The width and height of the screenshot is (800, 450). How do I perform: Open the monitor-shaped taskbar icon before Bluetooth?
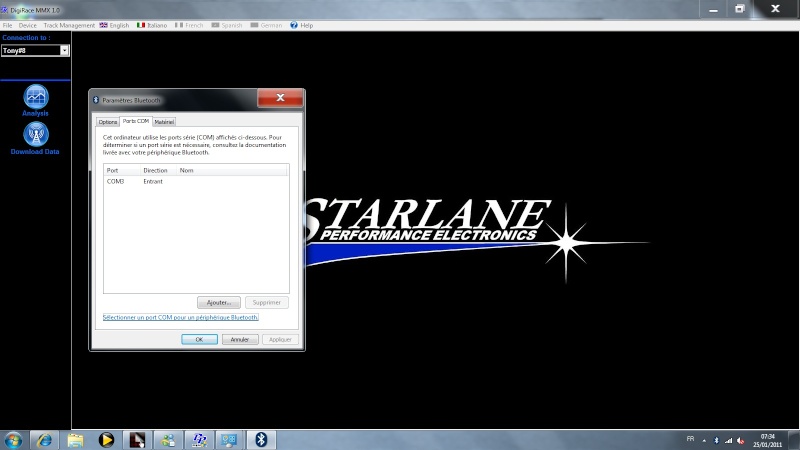tap(230, 440)
